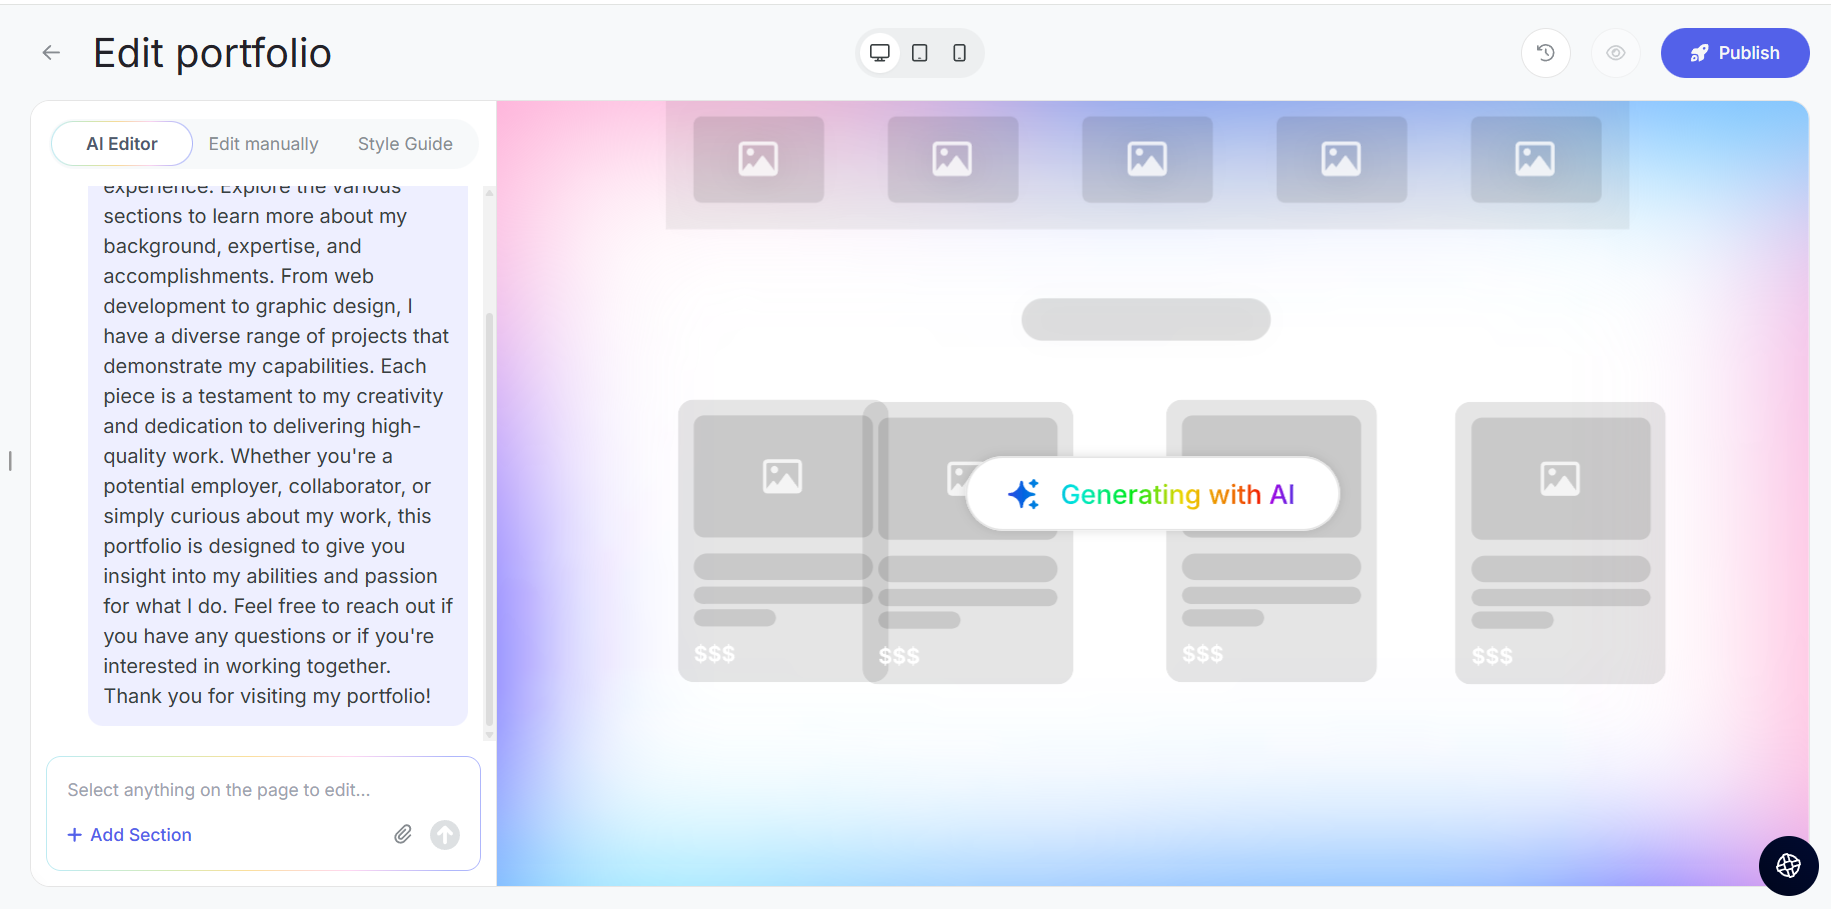
Task: Switch to desktop preview mode
Action: click(880, 53)
